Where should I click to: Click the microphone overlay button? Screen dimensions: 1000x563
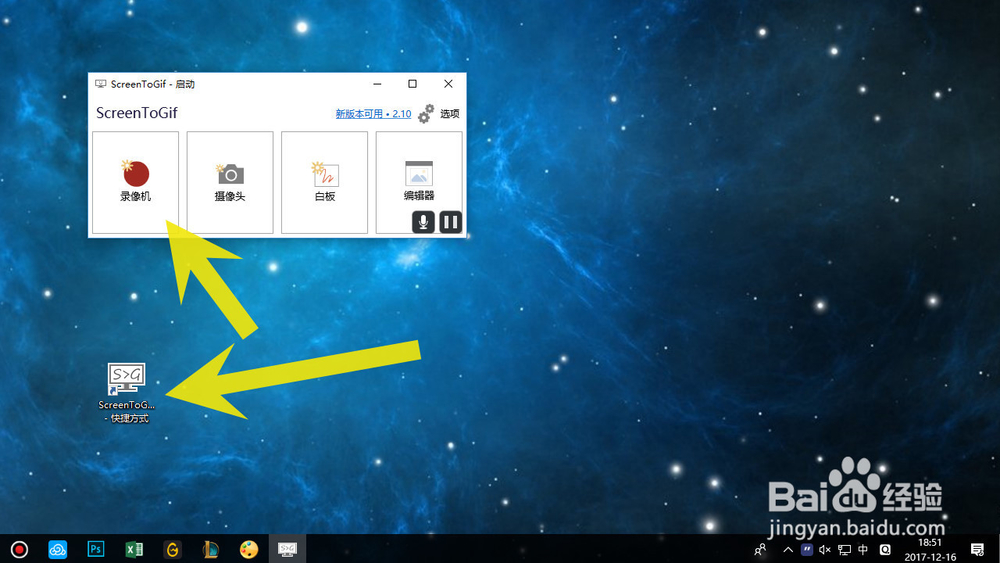tap(423, 222)
